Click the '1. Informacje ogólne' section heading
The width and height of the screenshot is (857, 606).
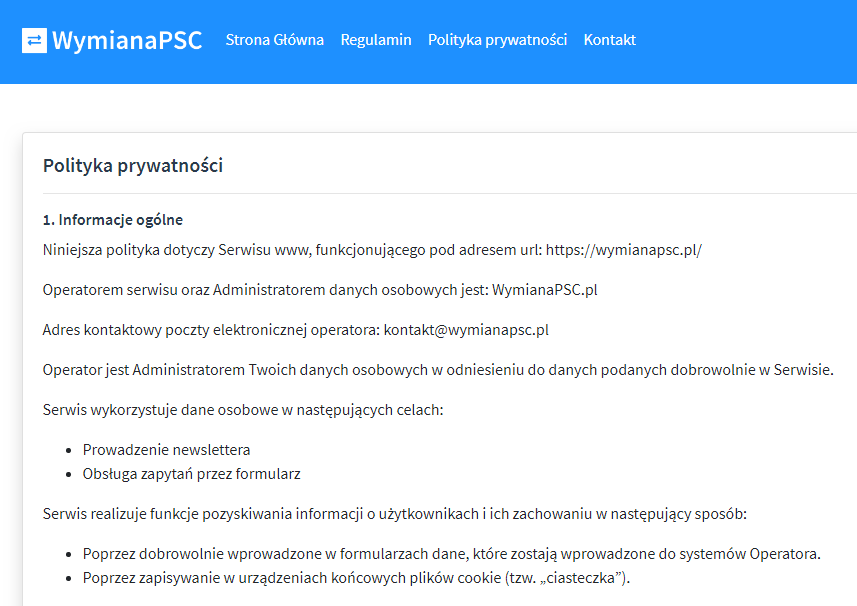tap(113, 220)
